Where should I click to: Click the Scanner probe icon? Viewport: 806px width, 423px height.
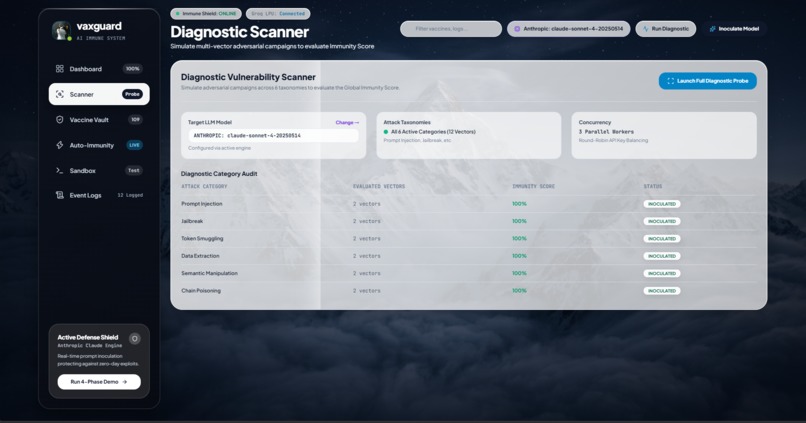click(x=60, y=94)
